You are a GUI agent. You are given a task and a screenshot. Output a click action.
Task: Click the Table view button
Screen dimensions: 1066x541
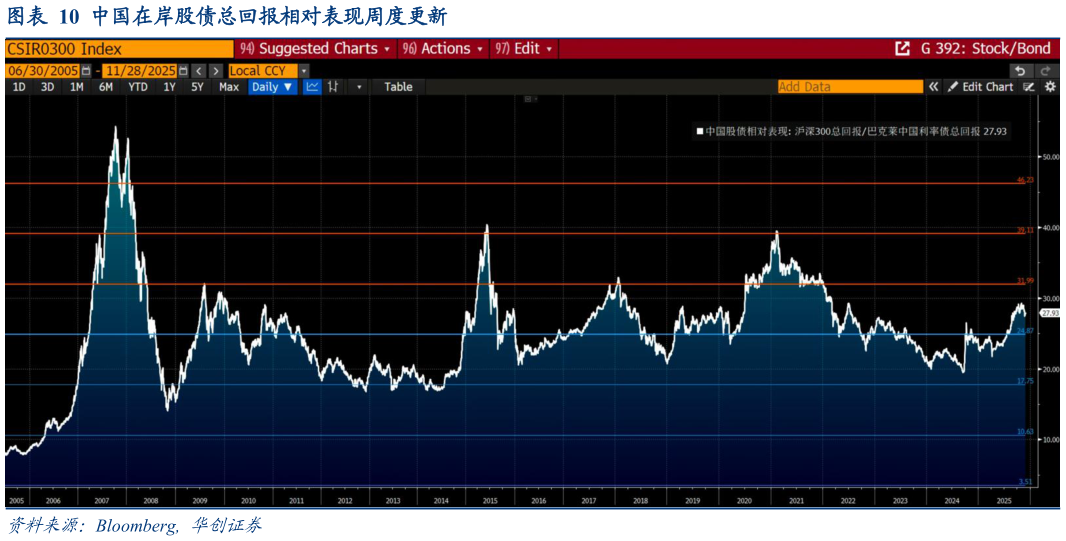tap(398, 87)
